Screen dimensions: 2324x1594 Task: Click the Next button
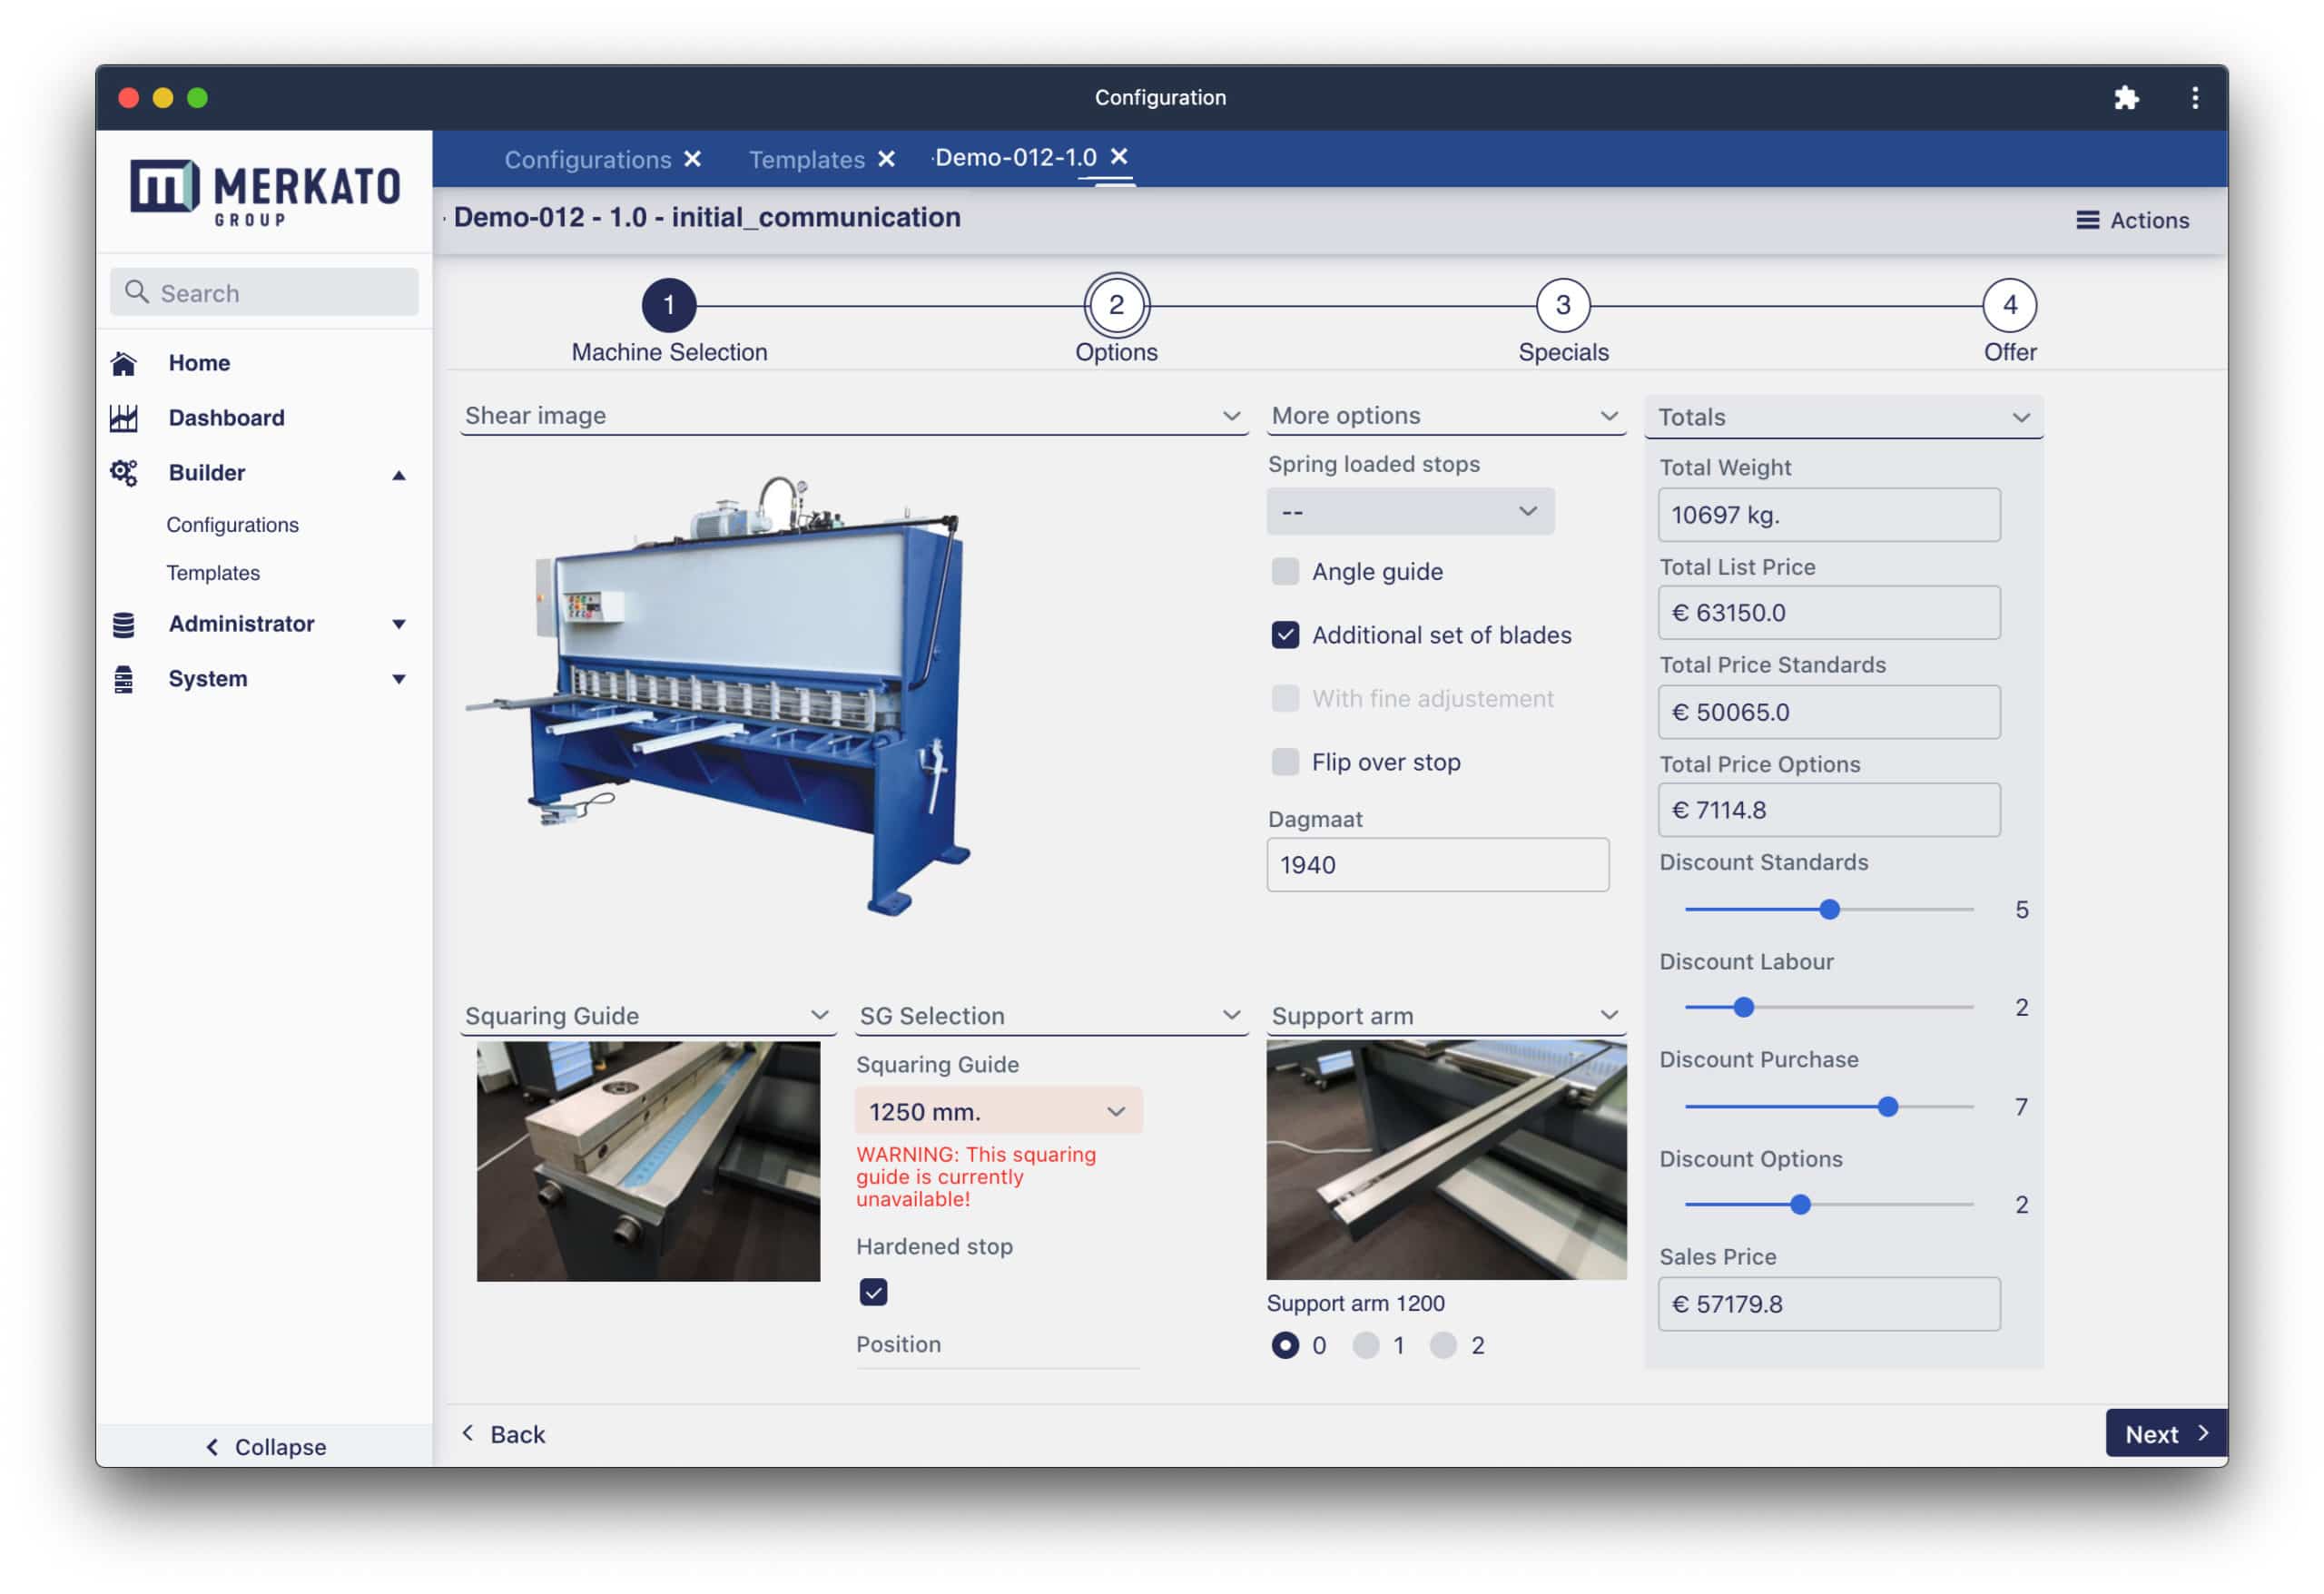tap(2164, 1434)
